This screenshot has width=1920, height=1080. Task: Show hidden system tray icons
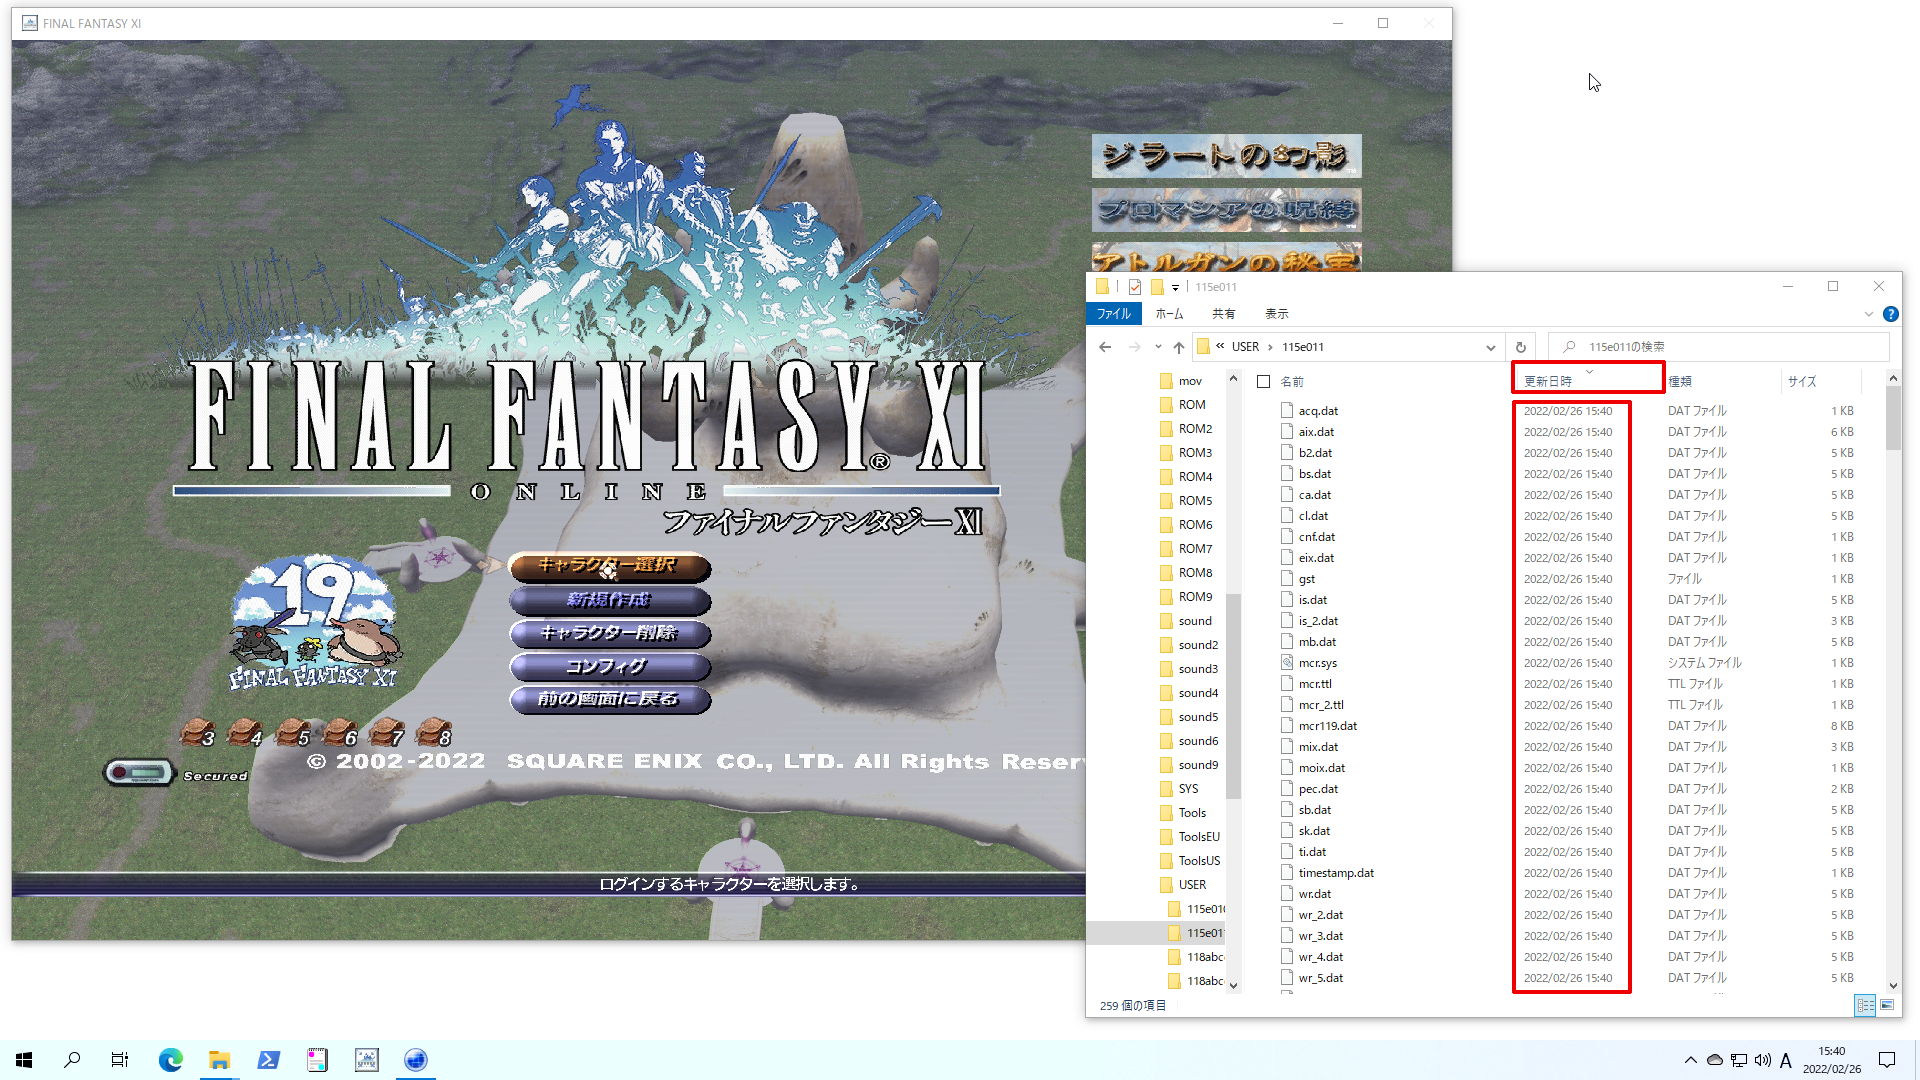(1691, 1060)
